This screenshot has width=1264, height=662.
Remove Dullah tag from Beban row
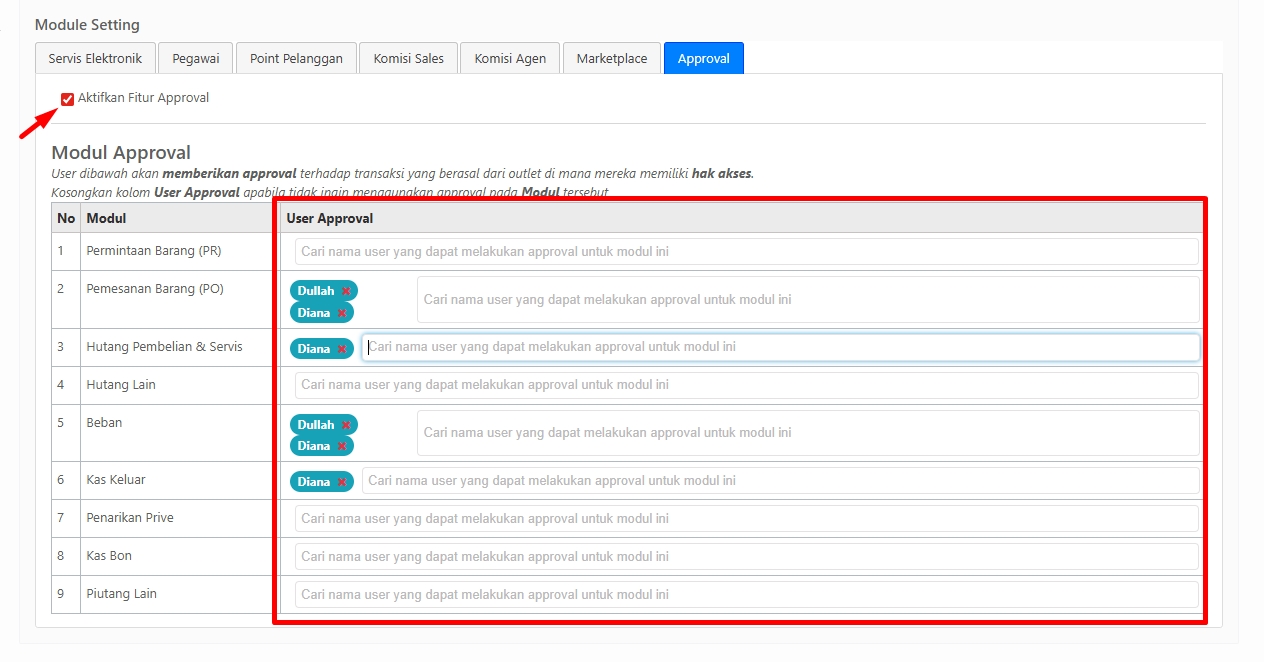(x=346, y=425)
